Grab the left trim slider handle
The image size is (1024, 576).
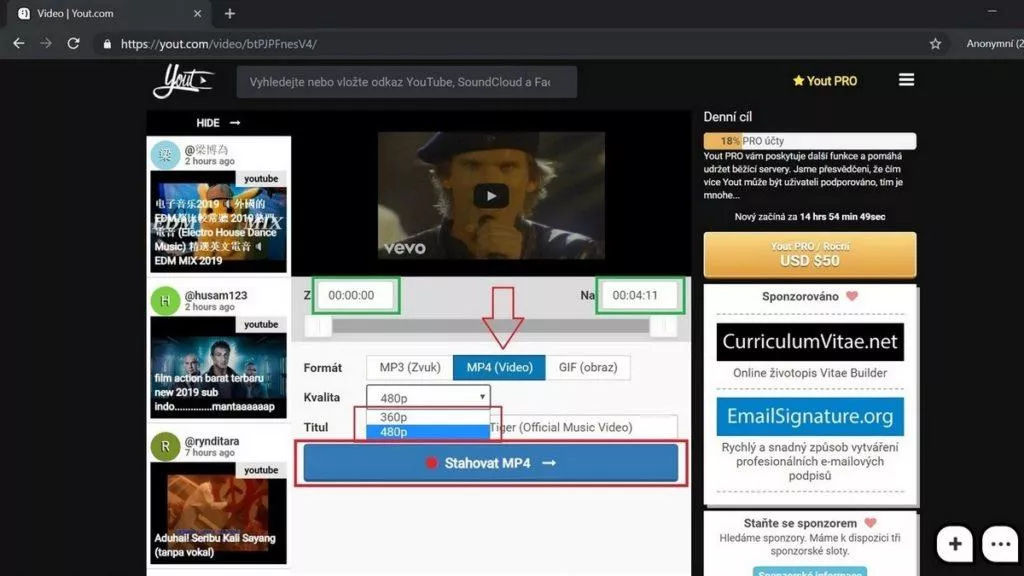tap(319, 326)
